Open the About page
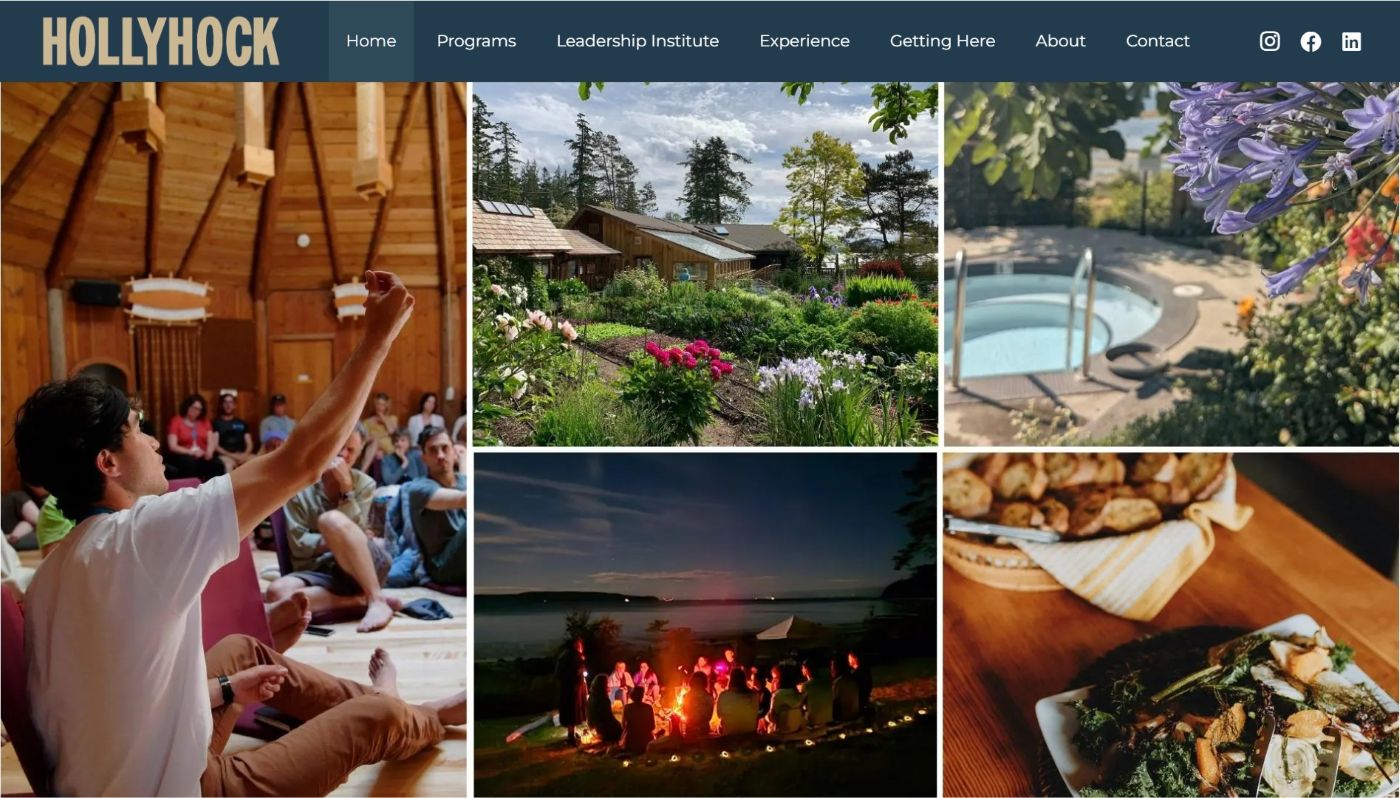 tap(1060, 41)
